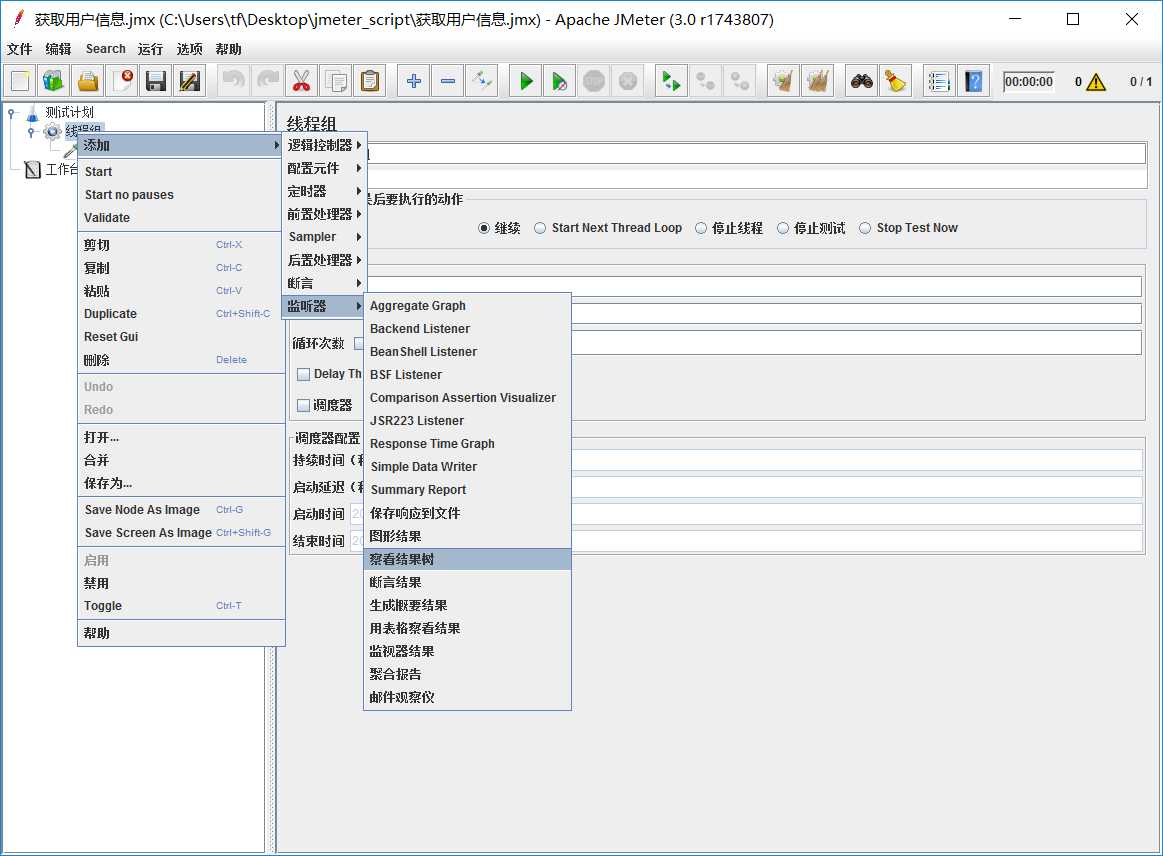This screenshot has width=1163, height=856.
Task: Click Start no pauses toolbar icon
Action: tap(560, 81)
